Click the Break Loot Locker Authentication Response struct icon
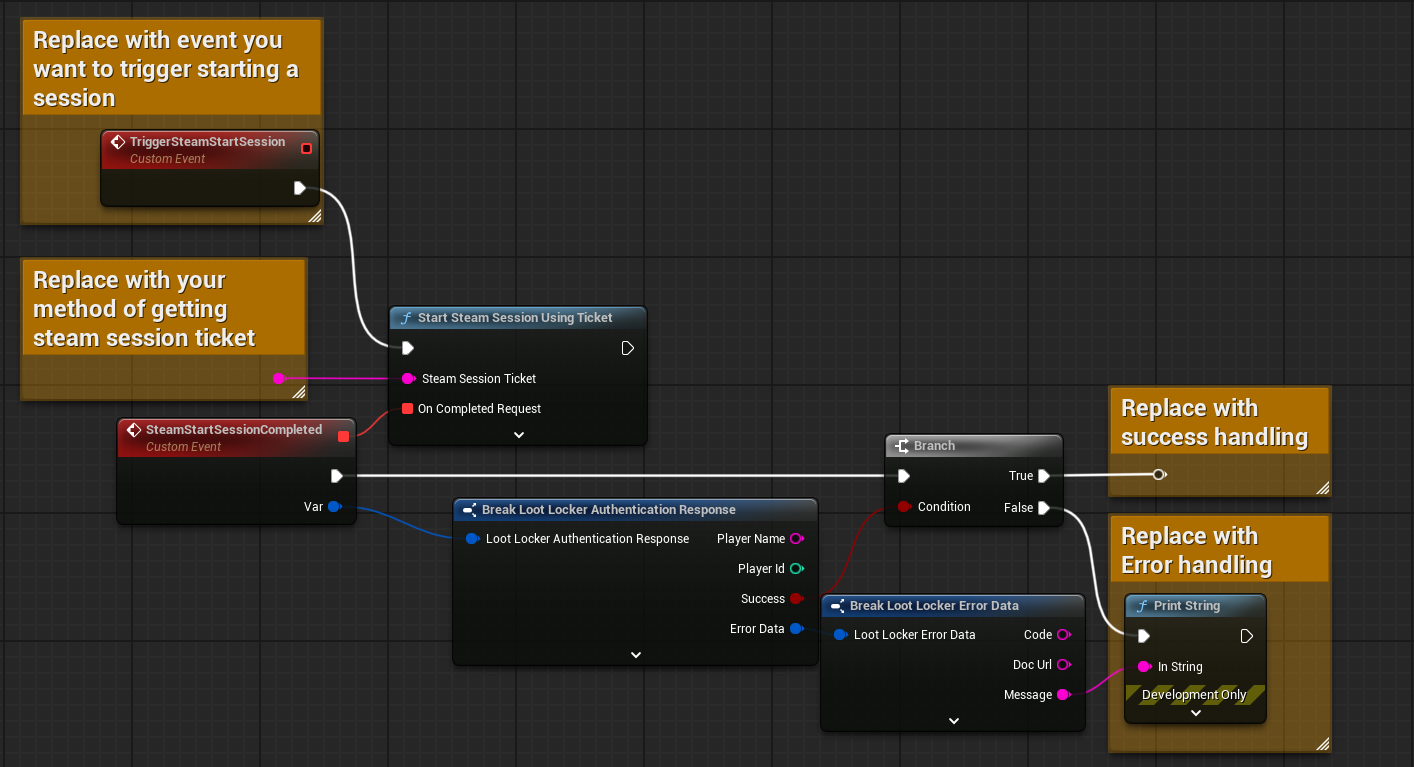 pyautogui.click(x=468, y=509)
